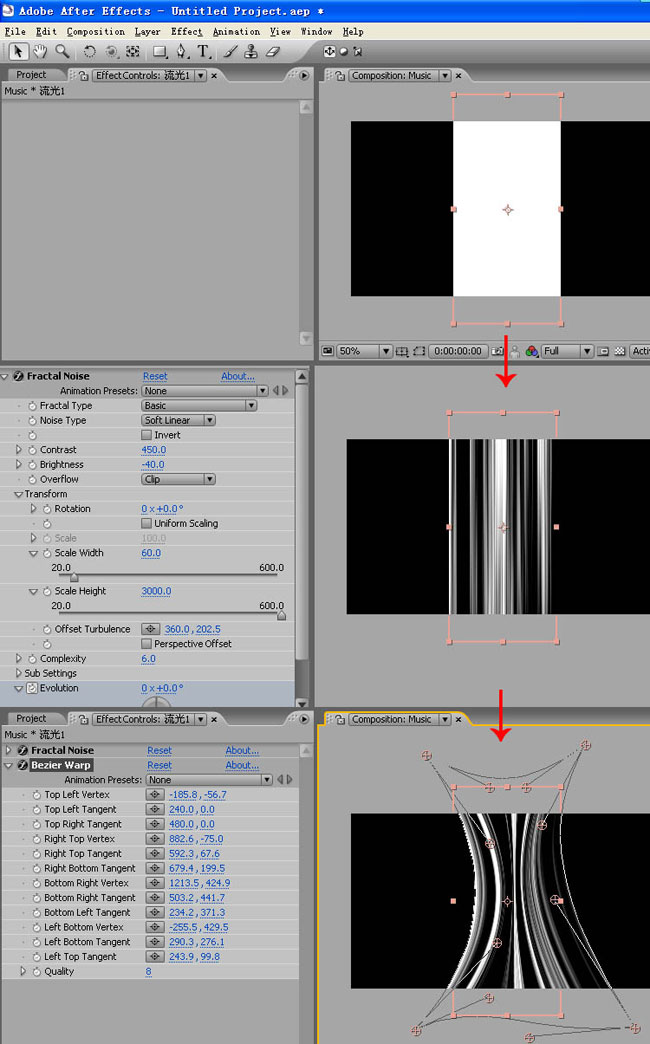This screenshot has width=650, height=1044.
Task: Open the Effect menu
Action: tap(186, 32)
